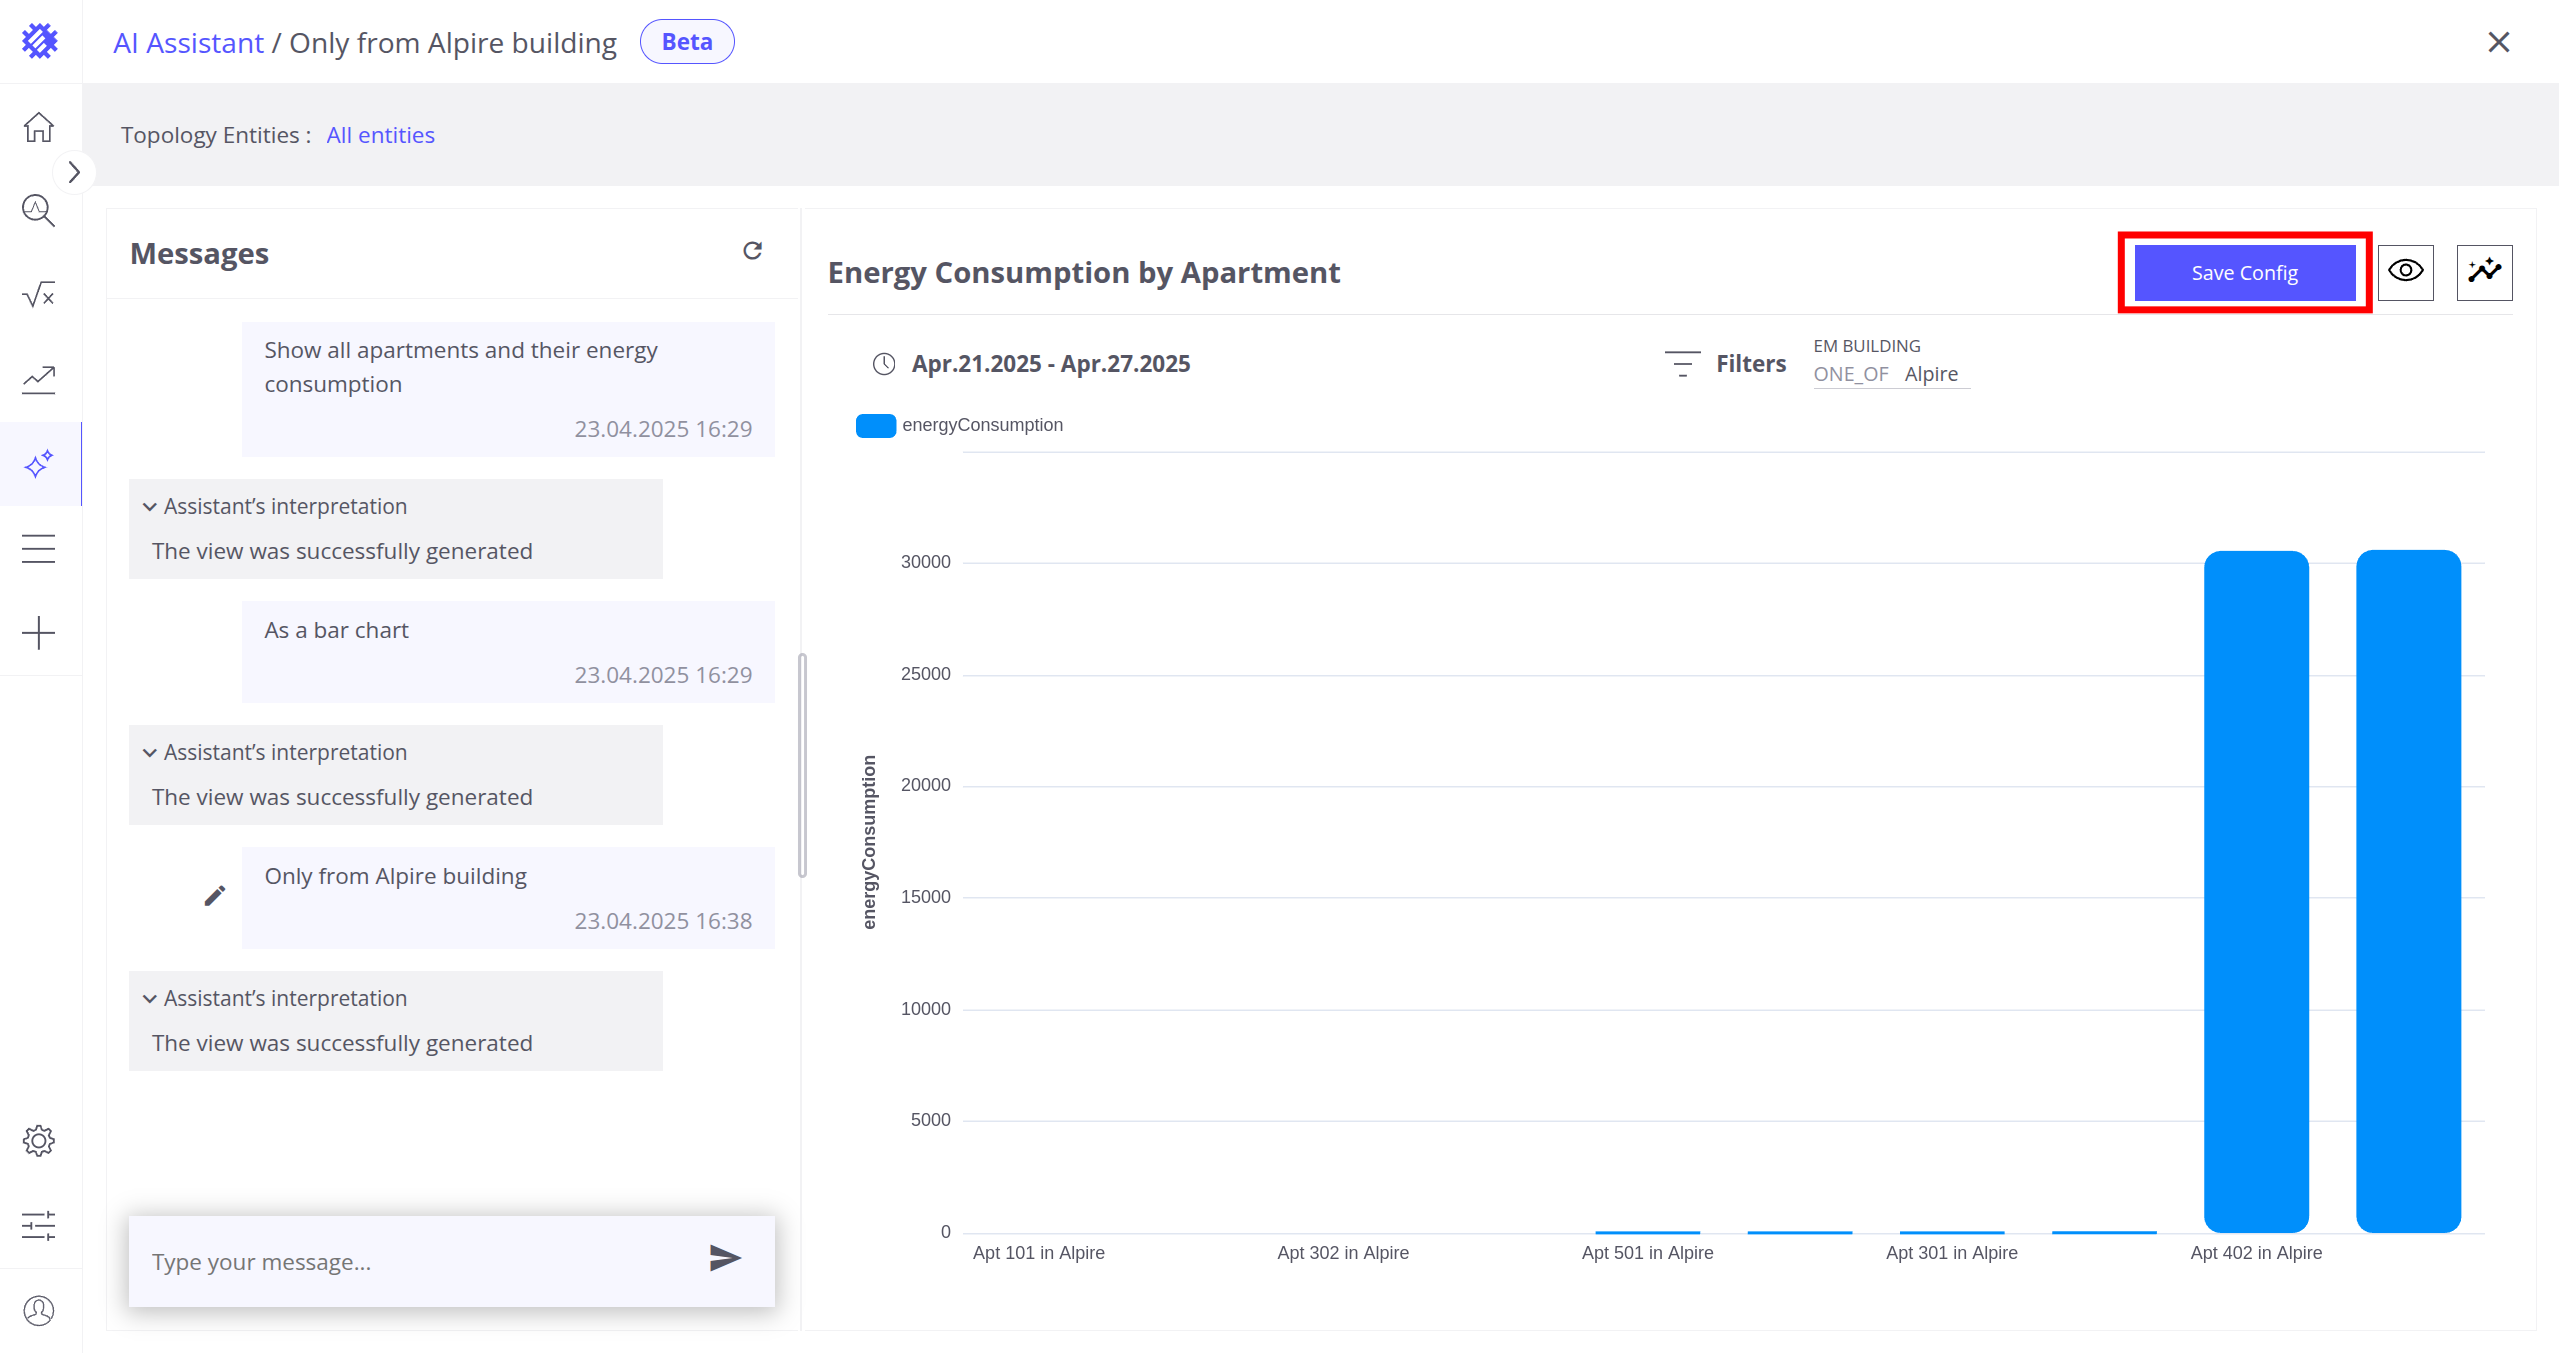Click the Save Config button

[2244, 273]
